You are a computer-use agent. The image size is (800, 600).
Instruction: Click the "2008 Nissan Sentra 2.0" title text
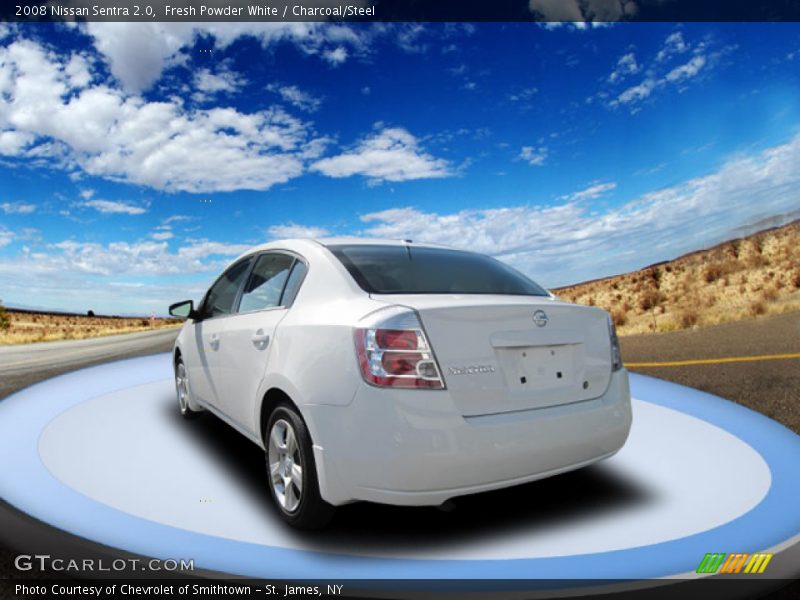85,11
